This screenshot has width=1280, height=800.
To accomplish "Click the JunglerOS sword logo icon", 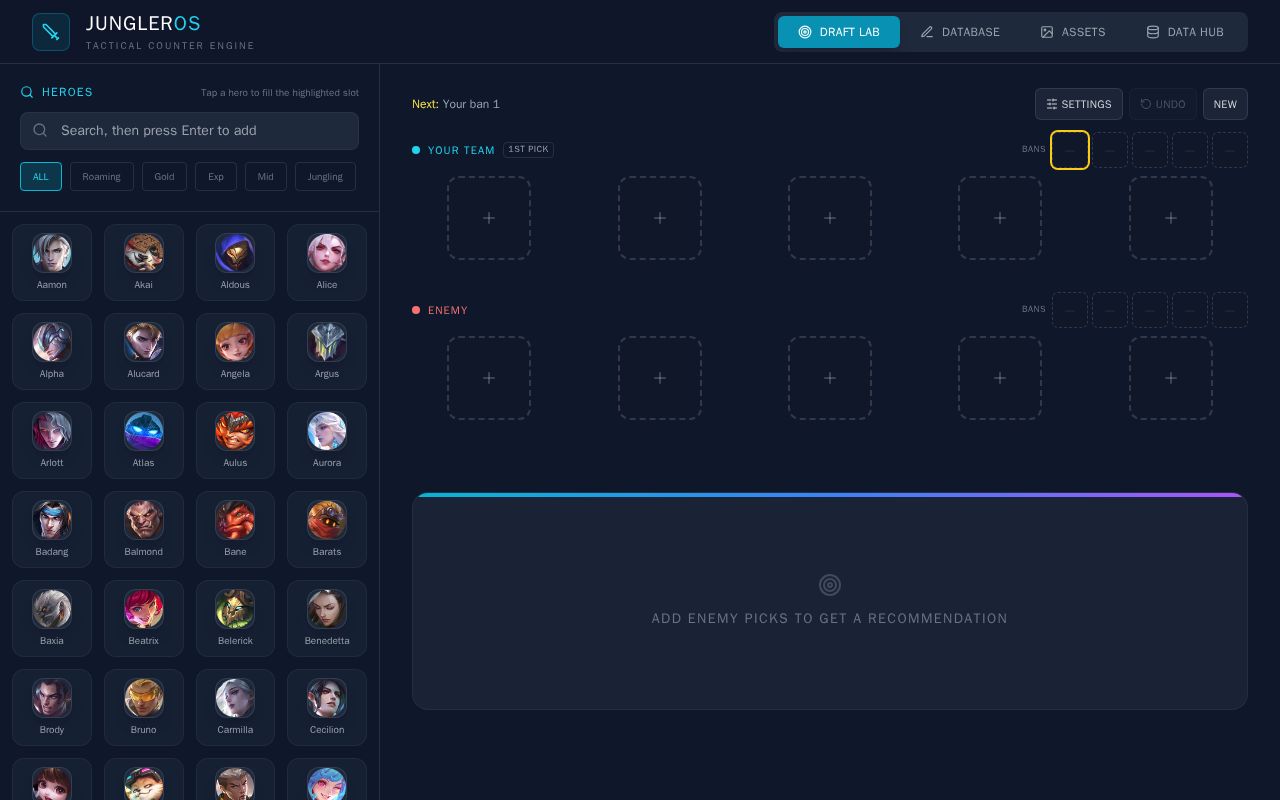I will (x=51, y=32).
